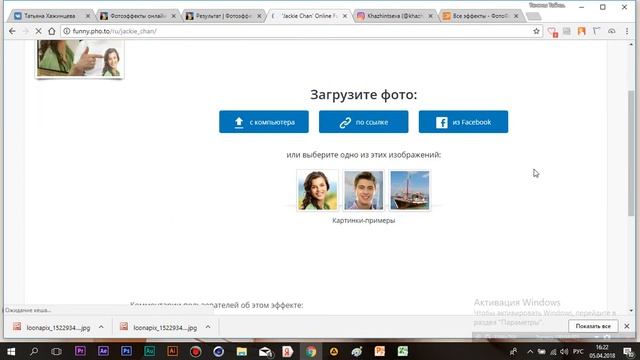This screenshot has width=640, height=360.
Task: Open the taskbar clock and calendar
Action: tap(602, 351)
